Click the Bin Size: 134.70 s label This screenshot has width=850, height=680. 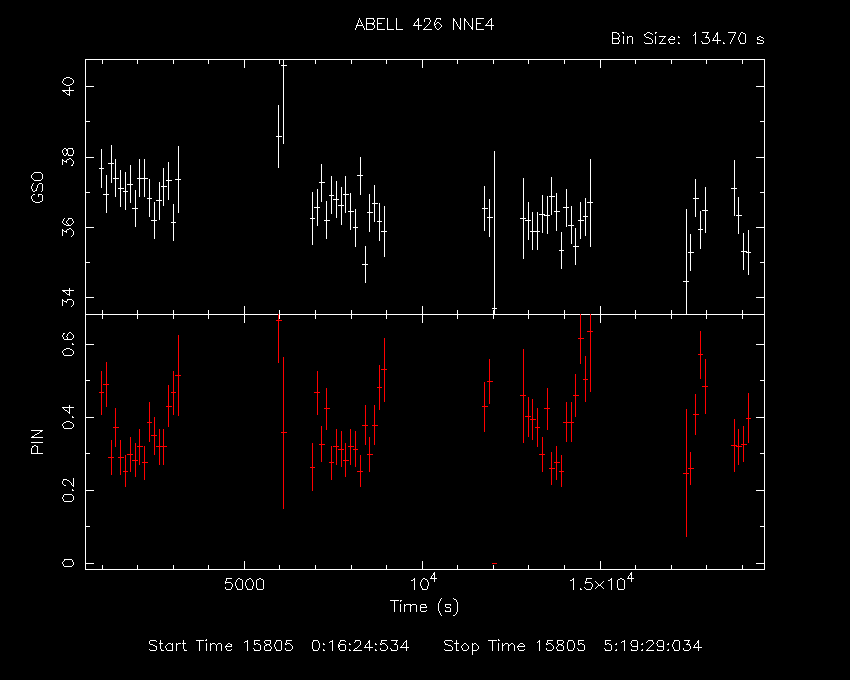click(x=687, y=39)
